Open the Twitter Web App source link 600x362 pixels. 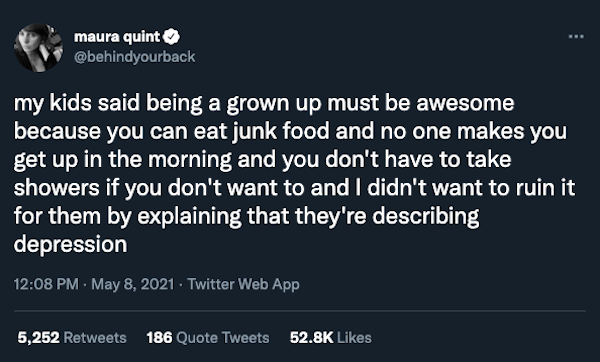point(243,284)
